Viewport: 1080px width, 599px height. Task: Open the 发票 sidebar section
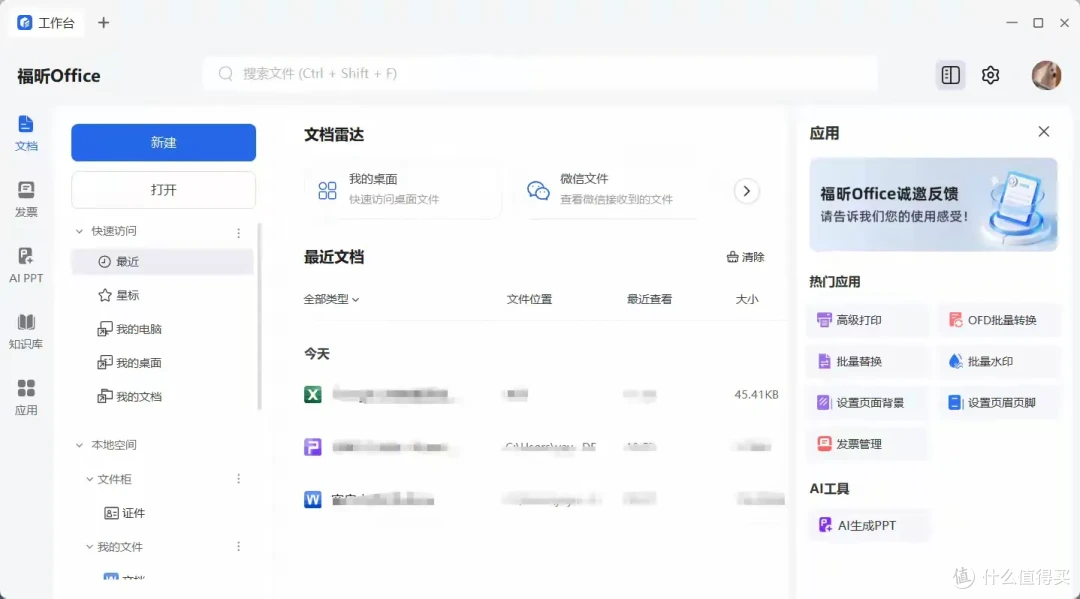click(25, 199)
